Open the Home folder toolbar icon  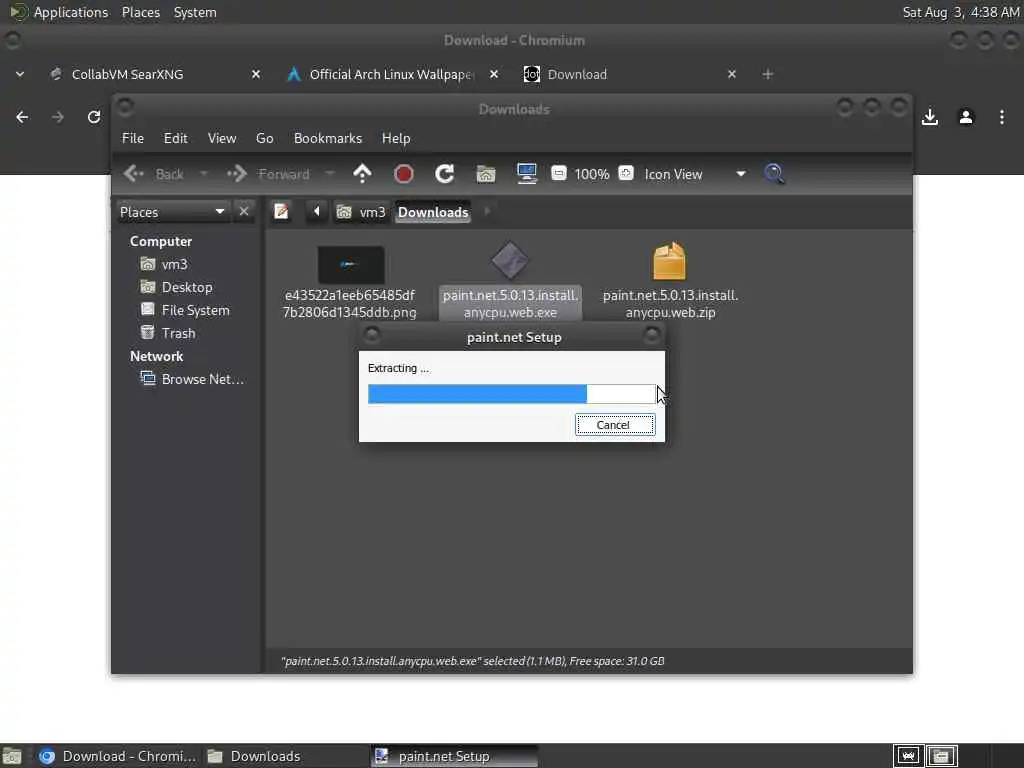pyautogui.click(x=486, y=174)
